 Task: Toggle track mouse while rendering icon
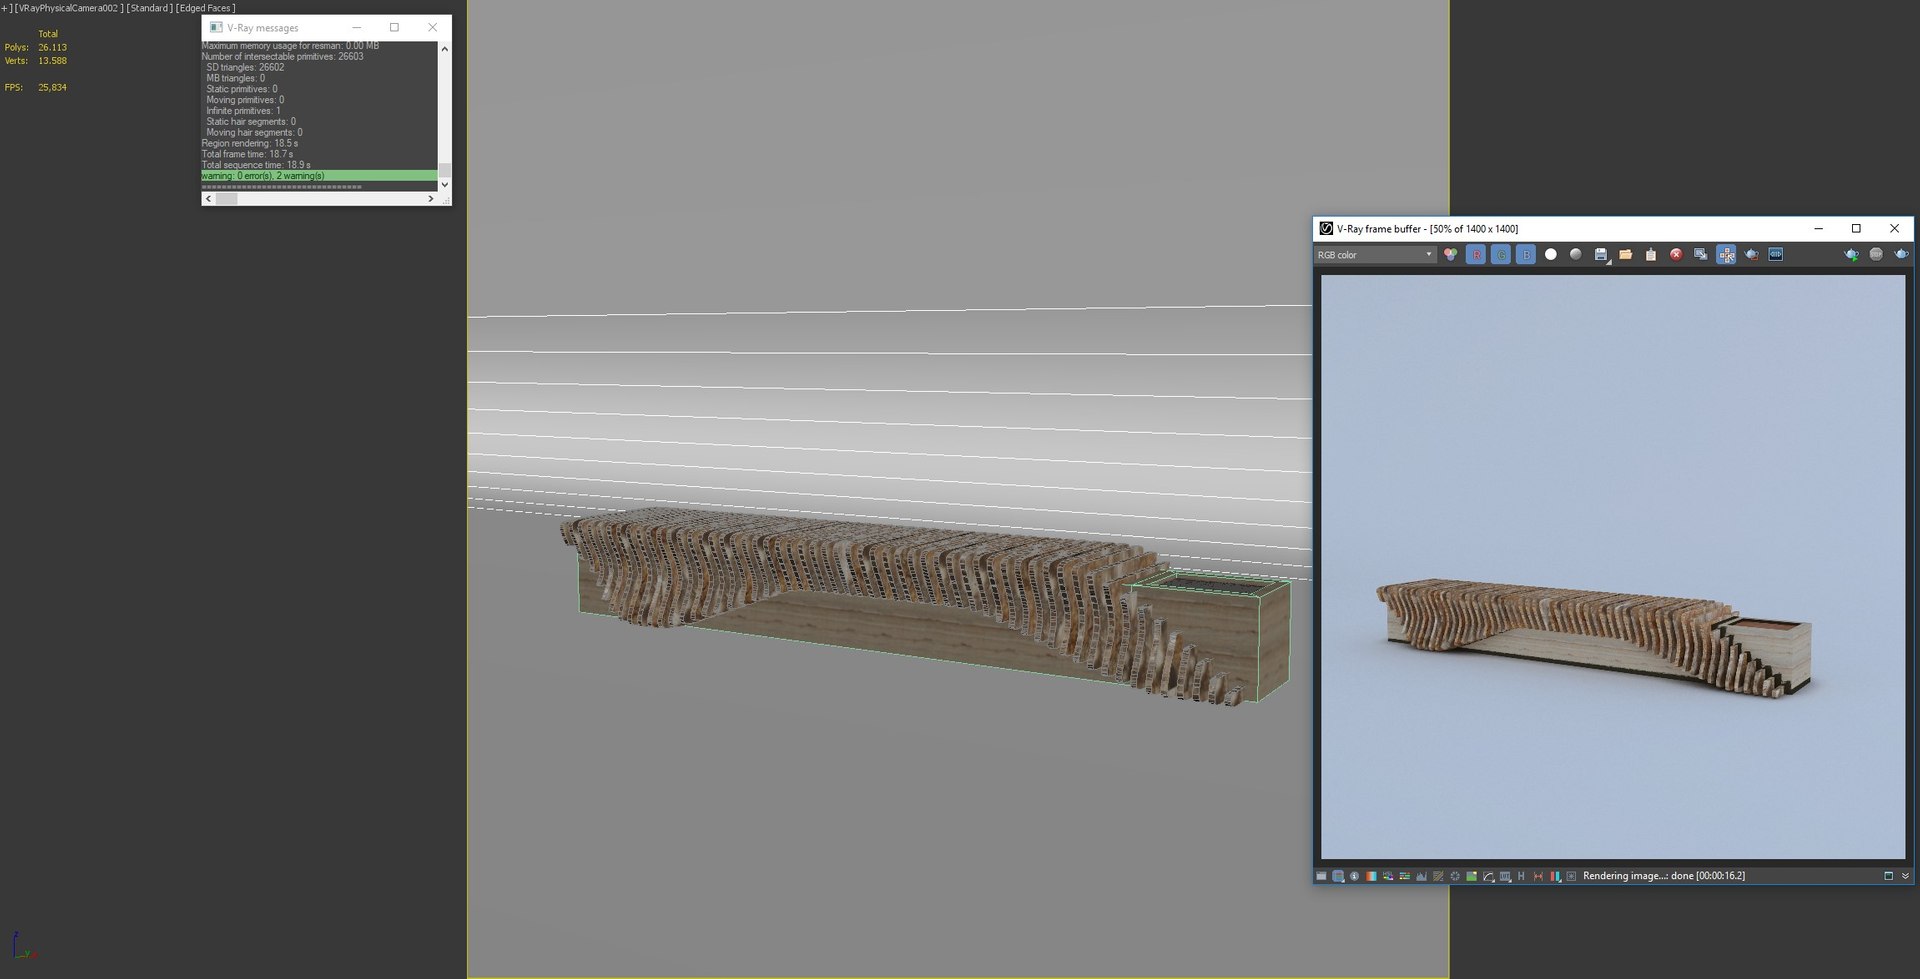(x=1727, y=255)
